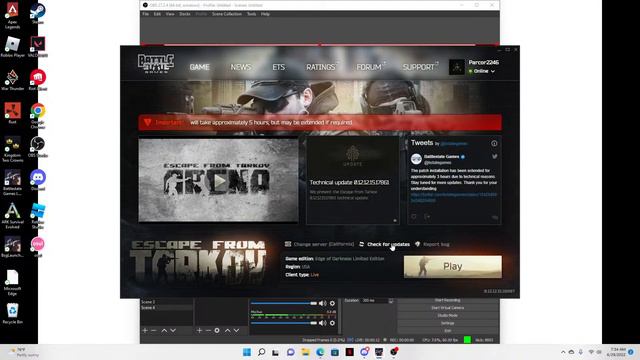640x360 pixels.
Task: Click the Play button in the launcher
Action: pos(453,267)
